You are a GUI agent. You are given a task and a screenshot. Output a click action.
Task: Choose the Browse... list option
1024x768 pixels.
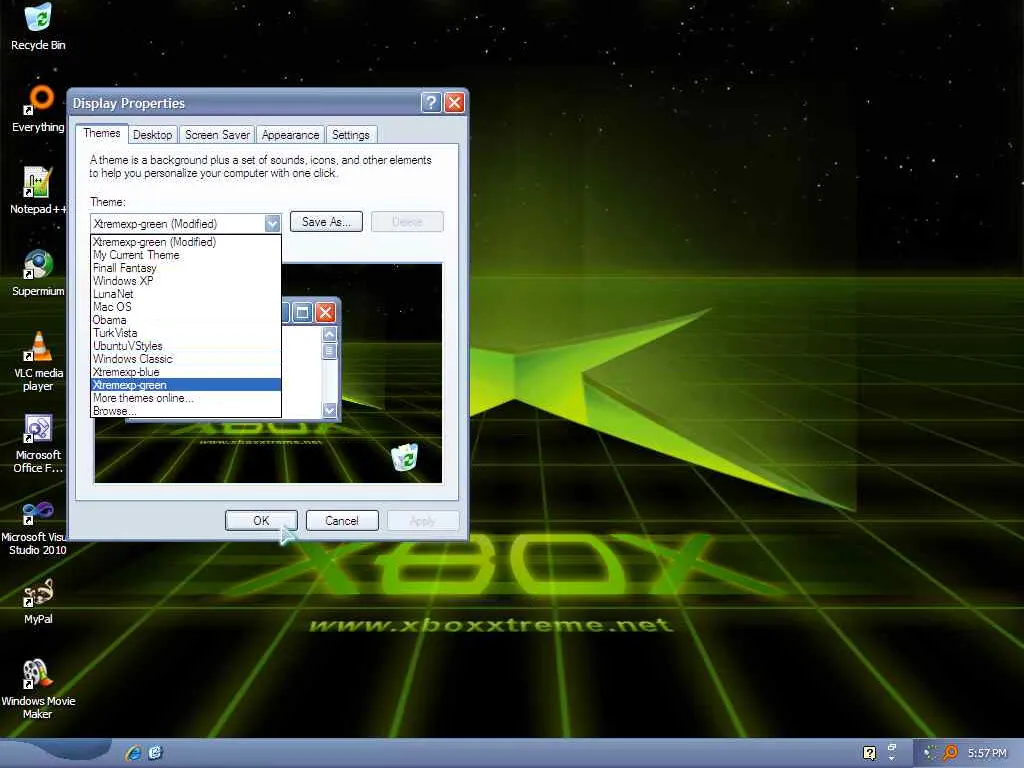pos(185,411)
